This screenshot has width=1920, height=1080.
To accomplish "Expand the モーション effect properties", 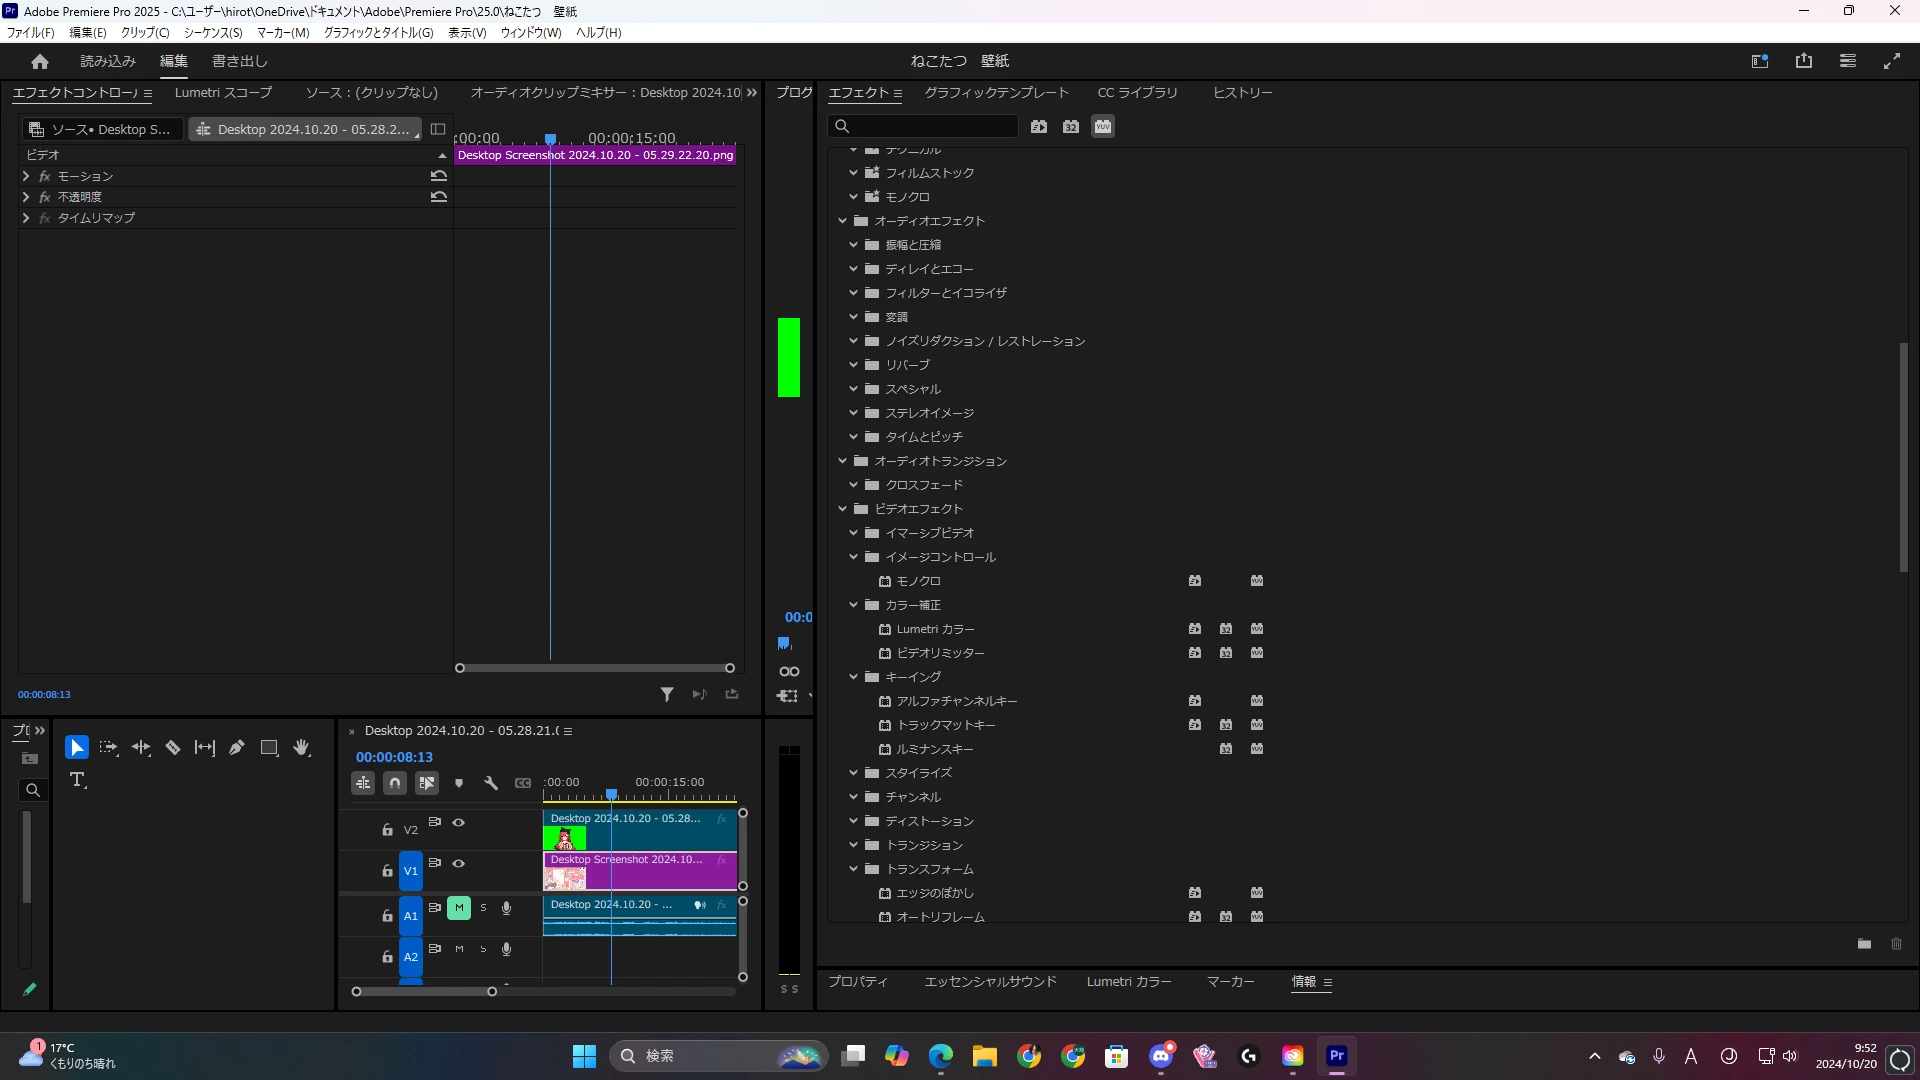I will point(26,176).
